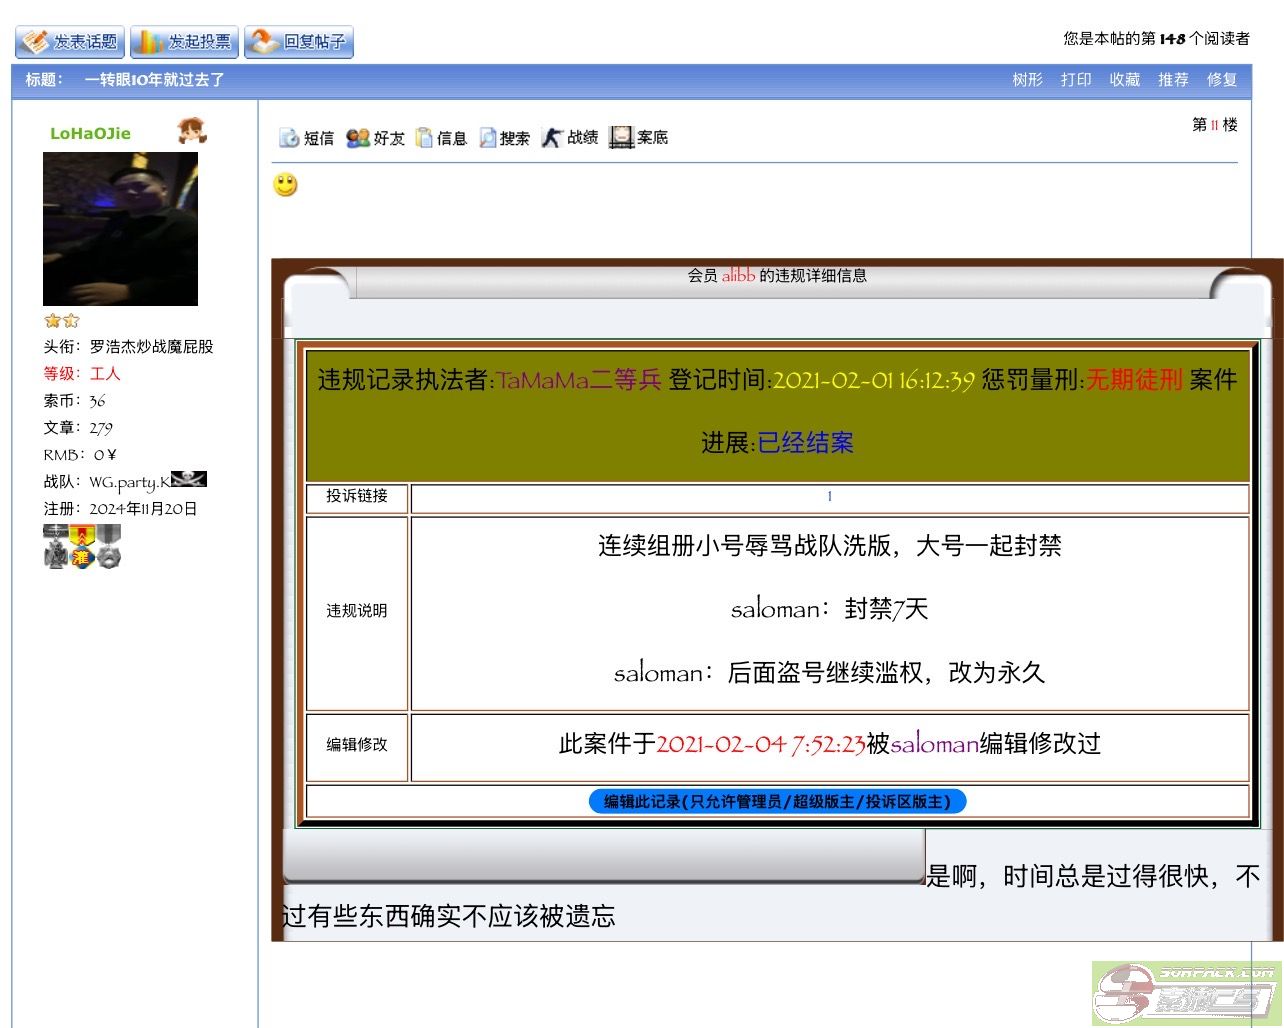Click the gender icon beside LoHaOJie
Viewport: 1284px width, 1028px height.
191,131
